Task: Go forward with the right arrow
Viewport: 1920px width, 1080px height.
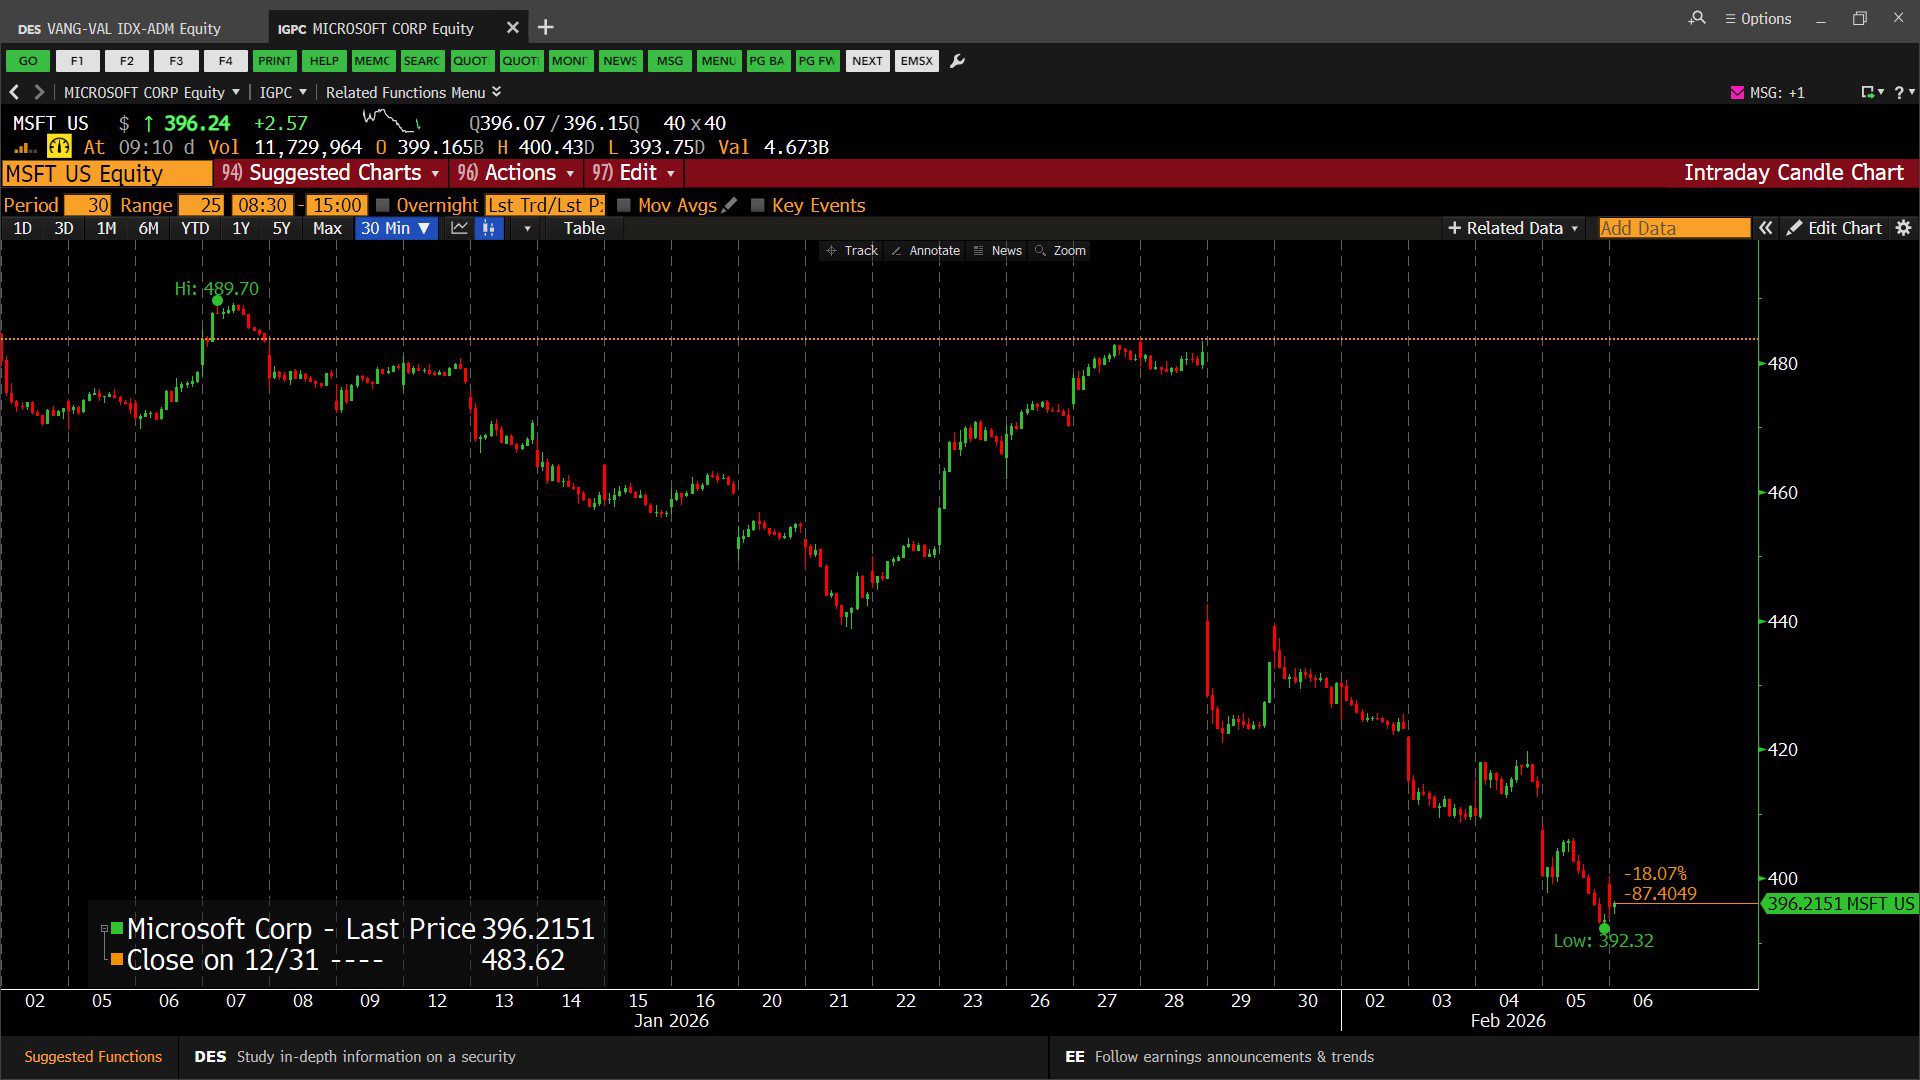Action: click(x=39, y=92)
